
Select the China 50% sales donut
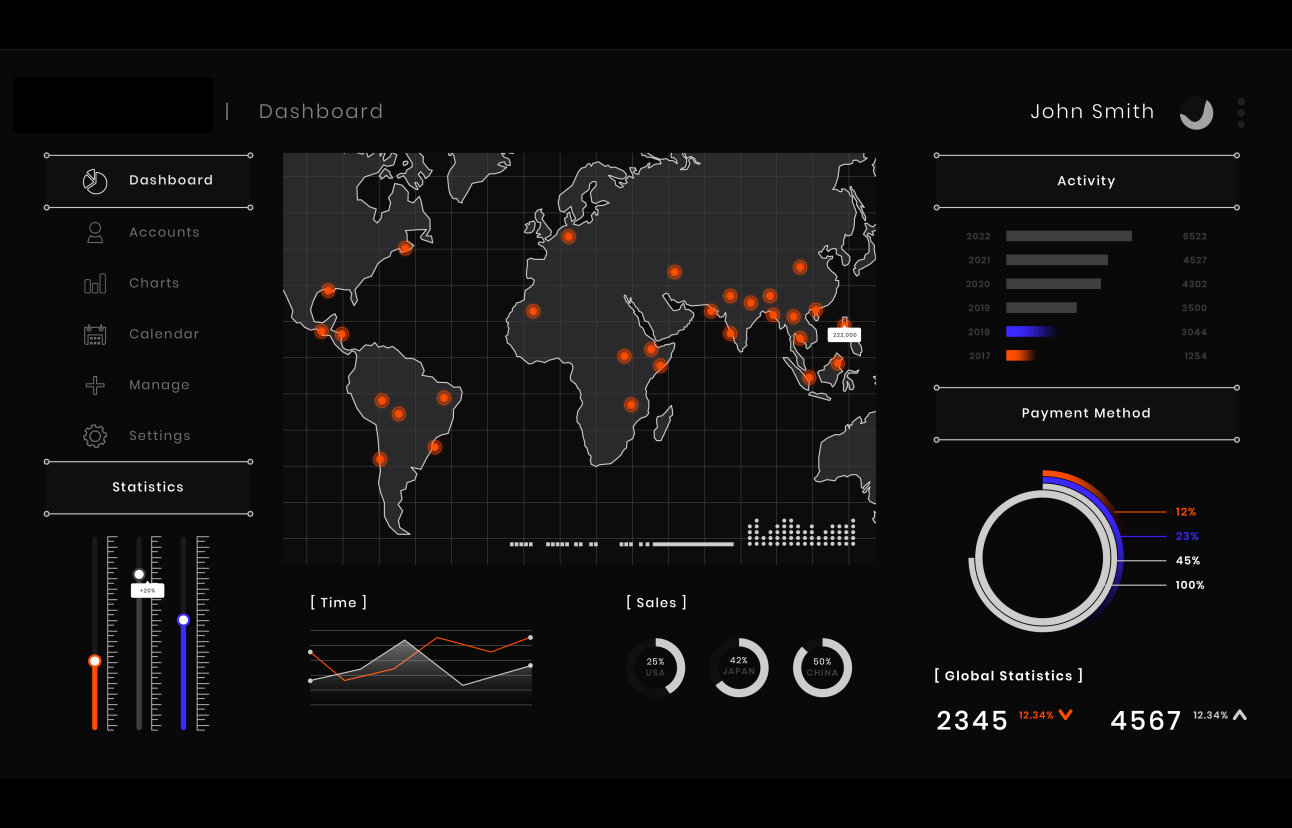822,667
